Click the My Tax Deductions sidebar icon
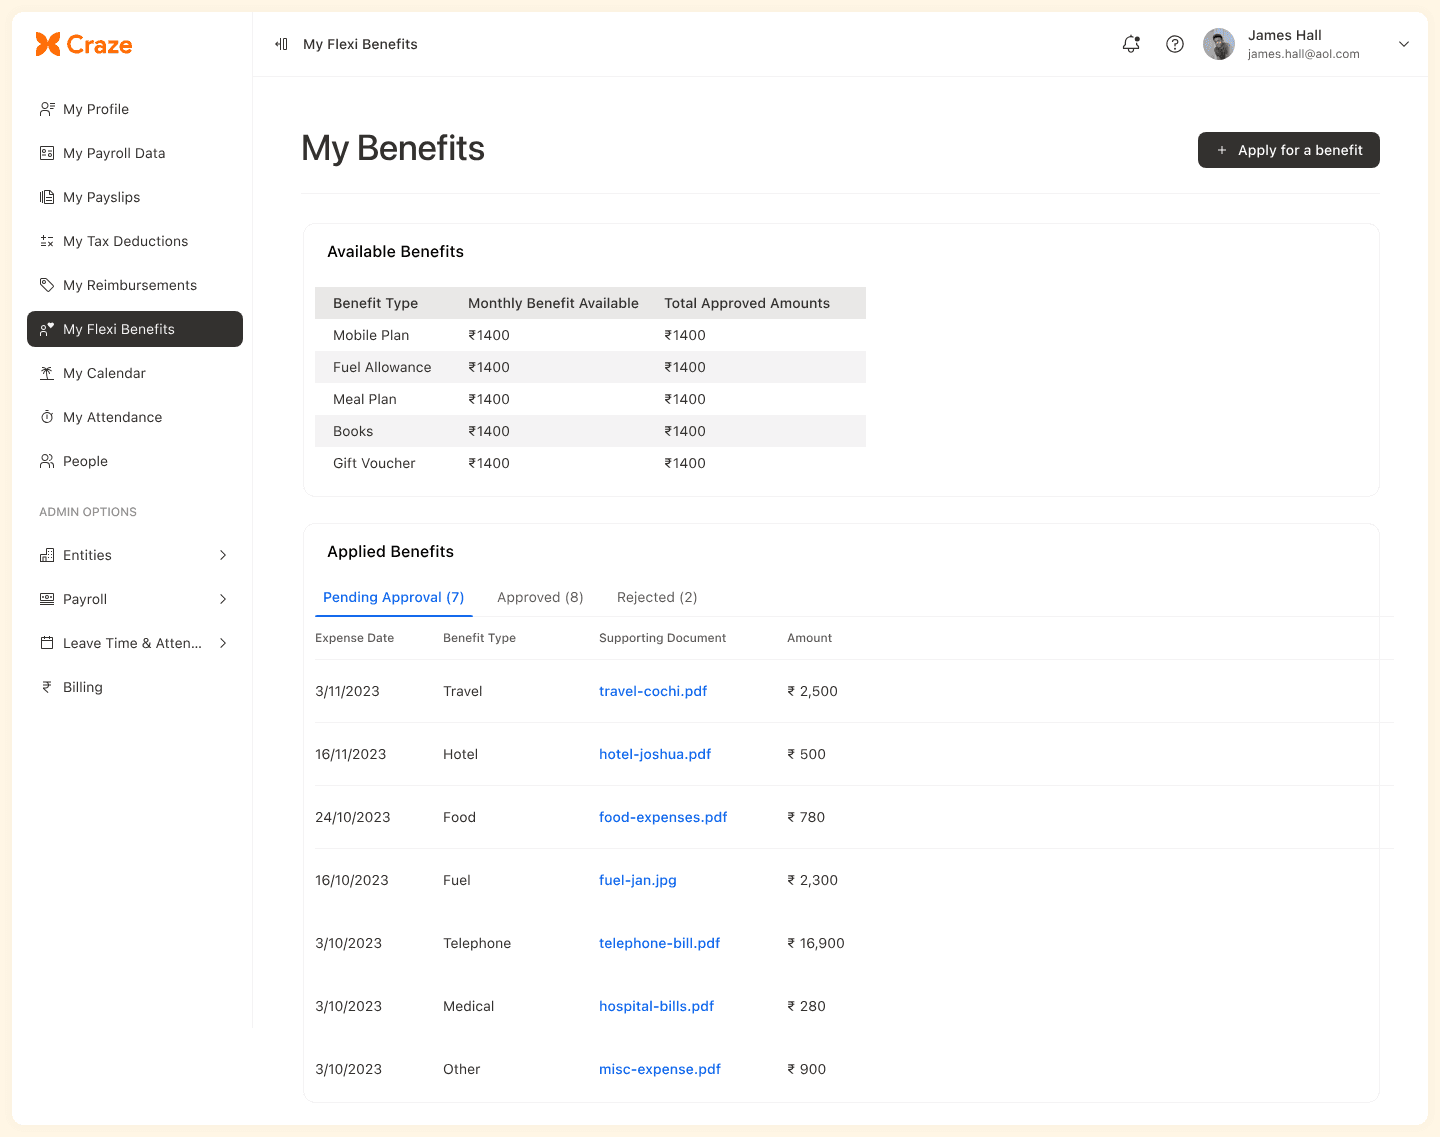Image resolution: width=1440 pixels, height=1137 pixels. [x=47, y=241]
